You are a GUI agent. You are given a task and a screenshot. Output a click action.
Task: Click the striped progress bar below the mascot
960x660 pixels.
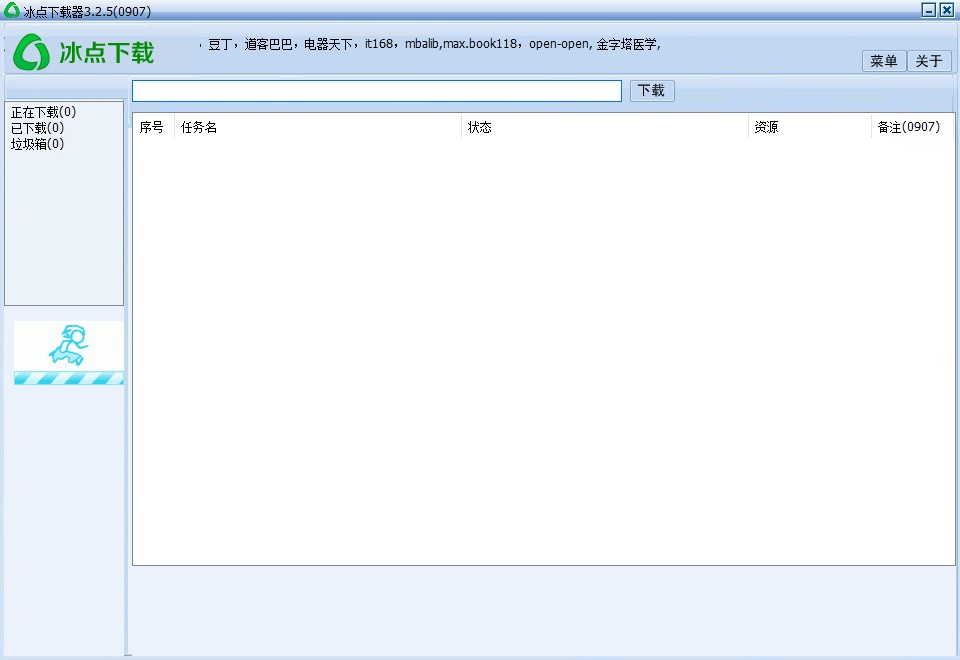(x=67, y=378)
